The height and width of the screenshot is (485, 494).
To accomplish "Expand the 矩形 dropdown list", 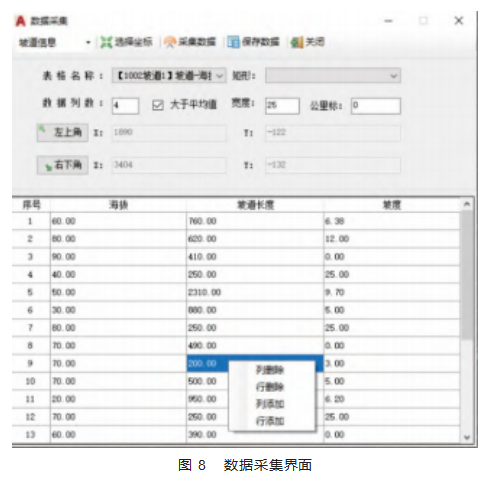I will click(x=333, y=76).
